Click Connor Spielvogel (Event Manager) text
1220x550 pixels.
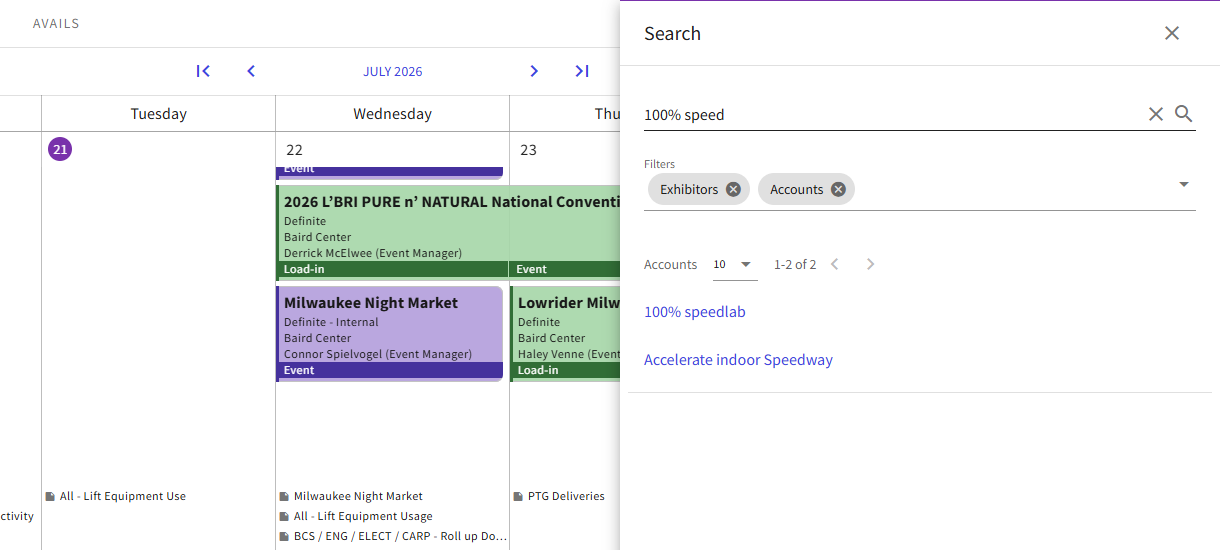pos(378,354)
